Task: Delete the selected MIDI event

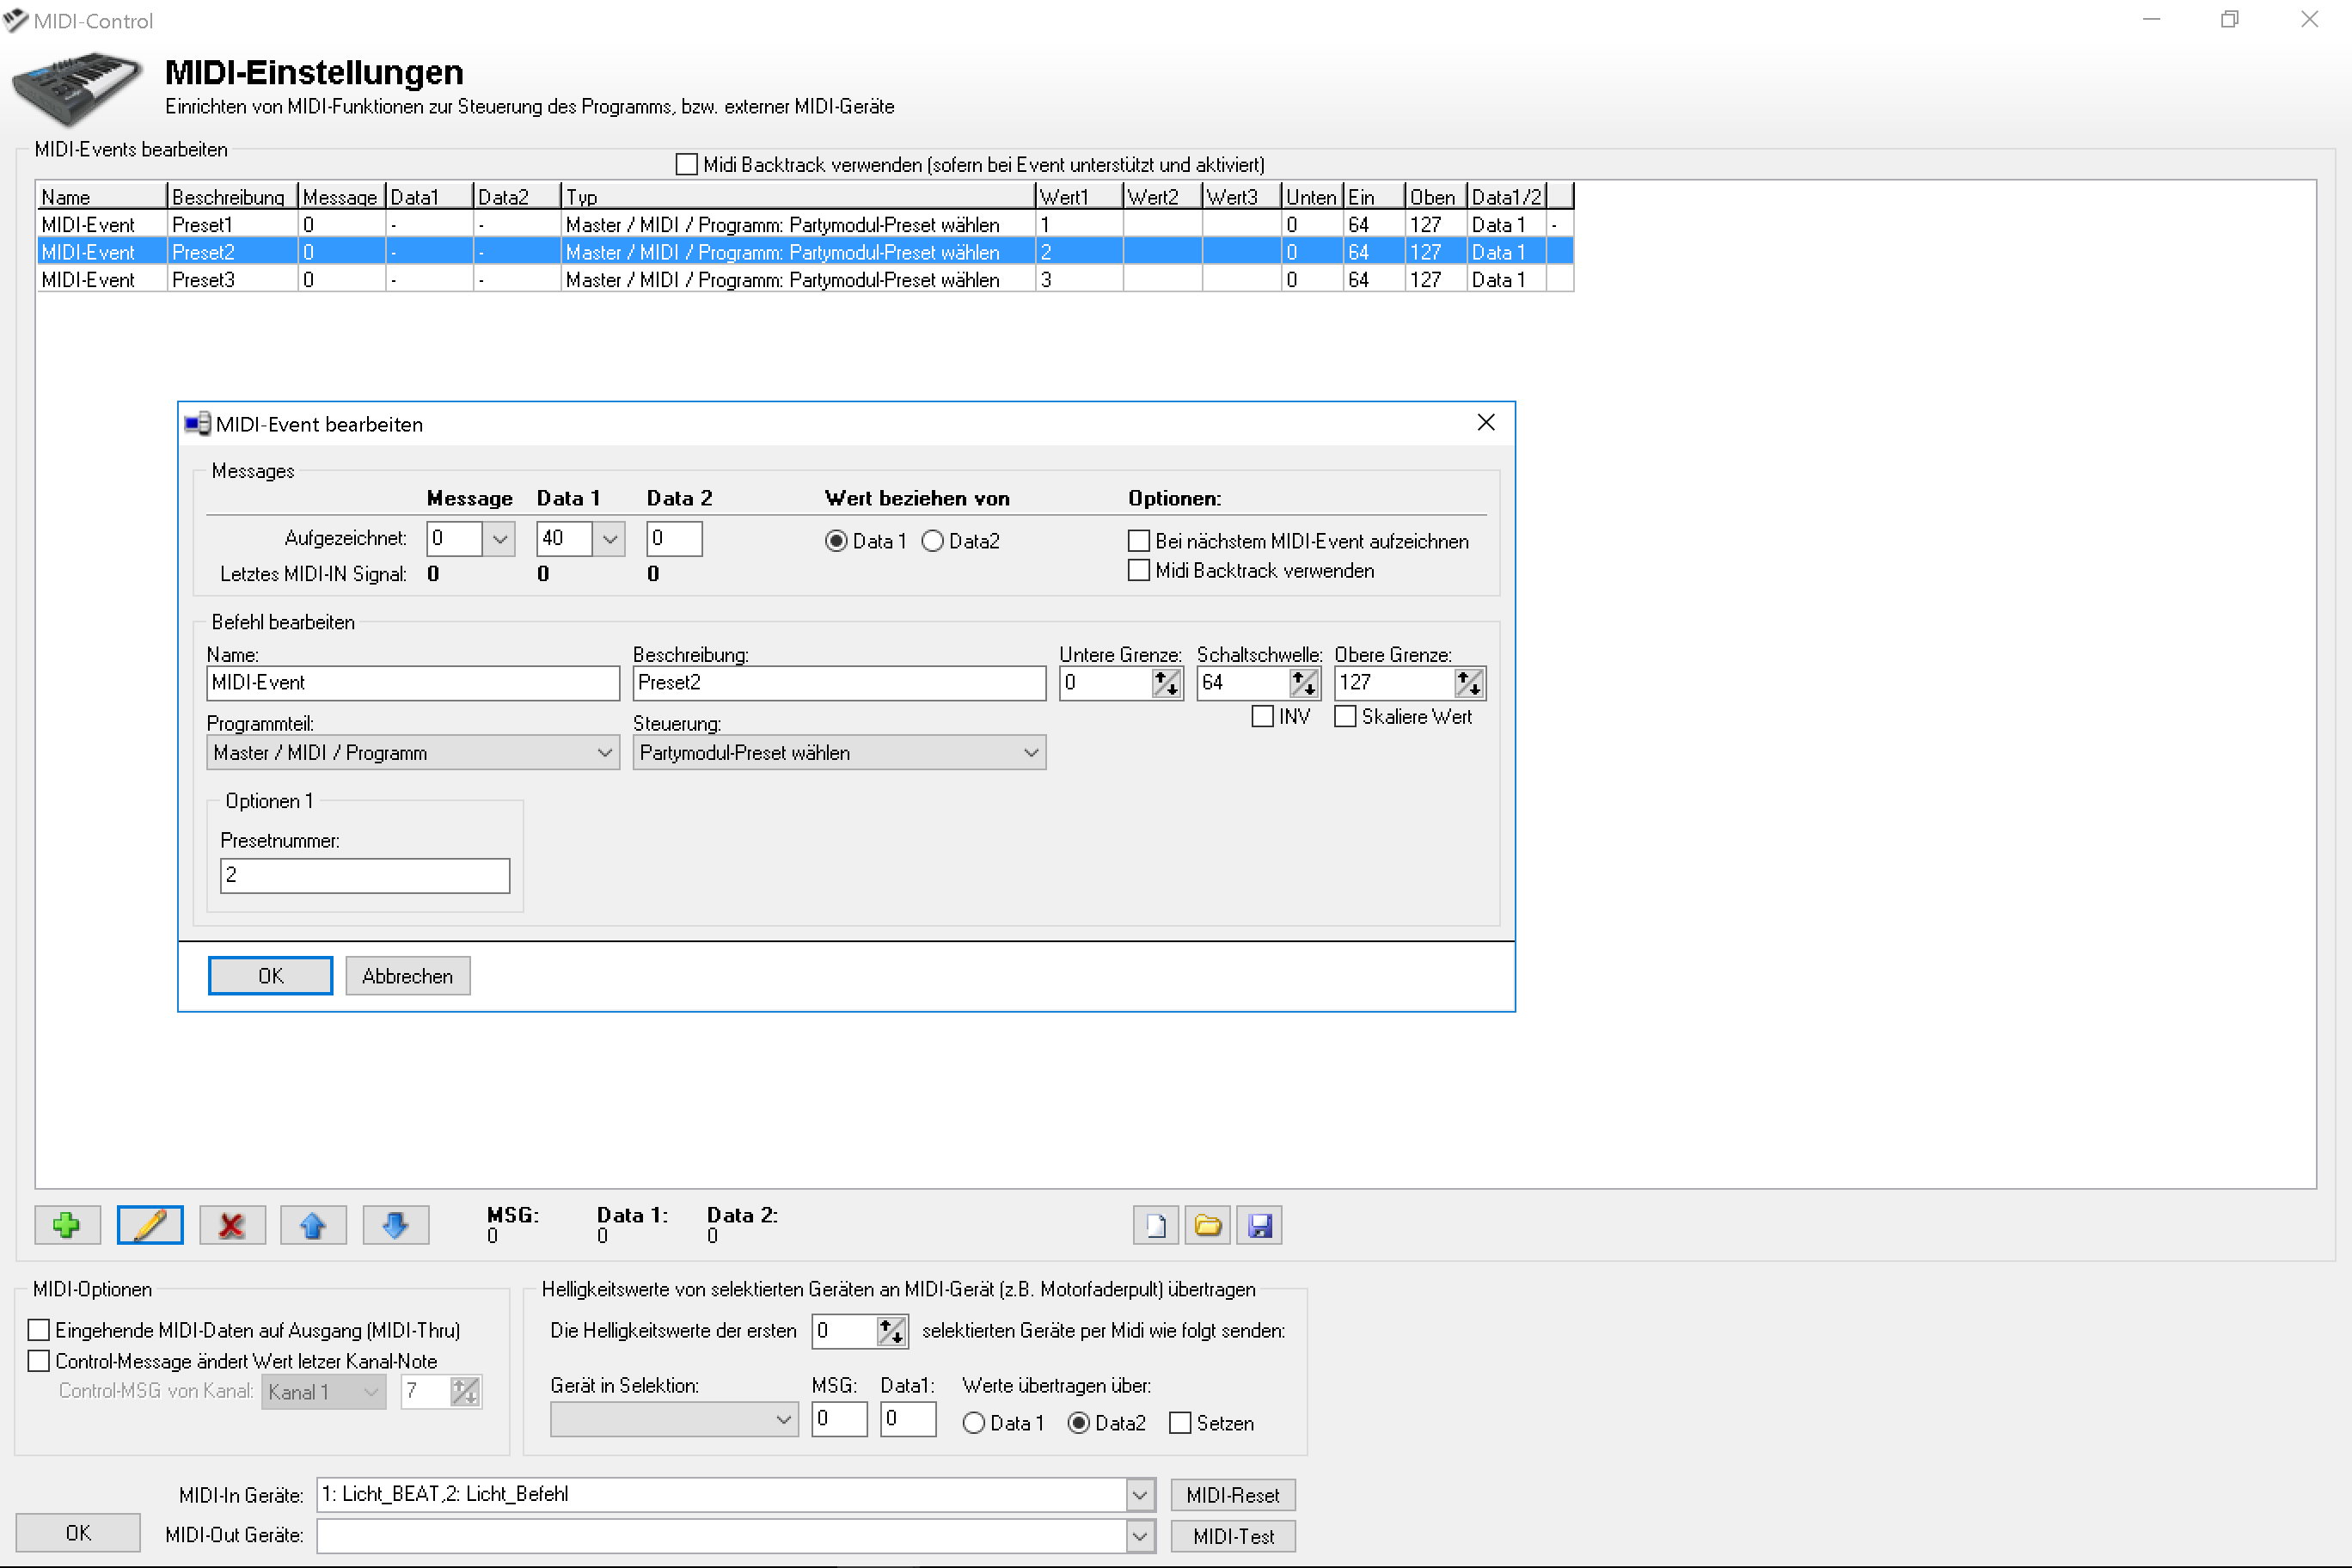Action: pos(231,1224)
